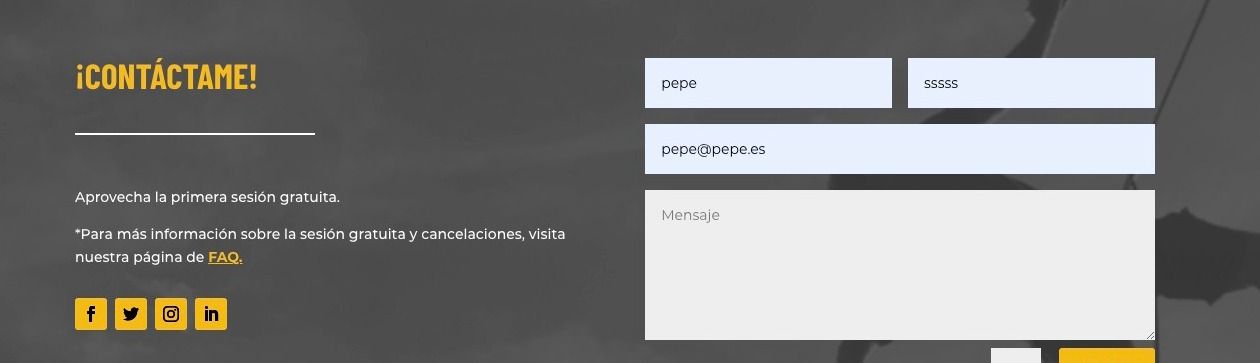Click the 'pepe@pepe.es' text in email field

(x=713, y=149)
